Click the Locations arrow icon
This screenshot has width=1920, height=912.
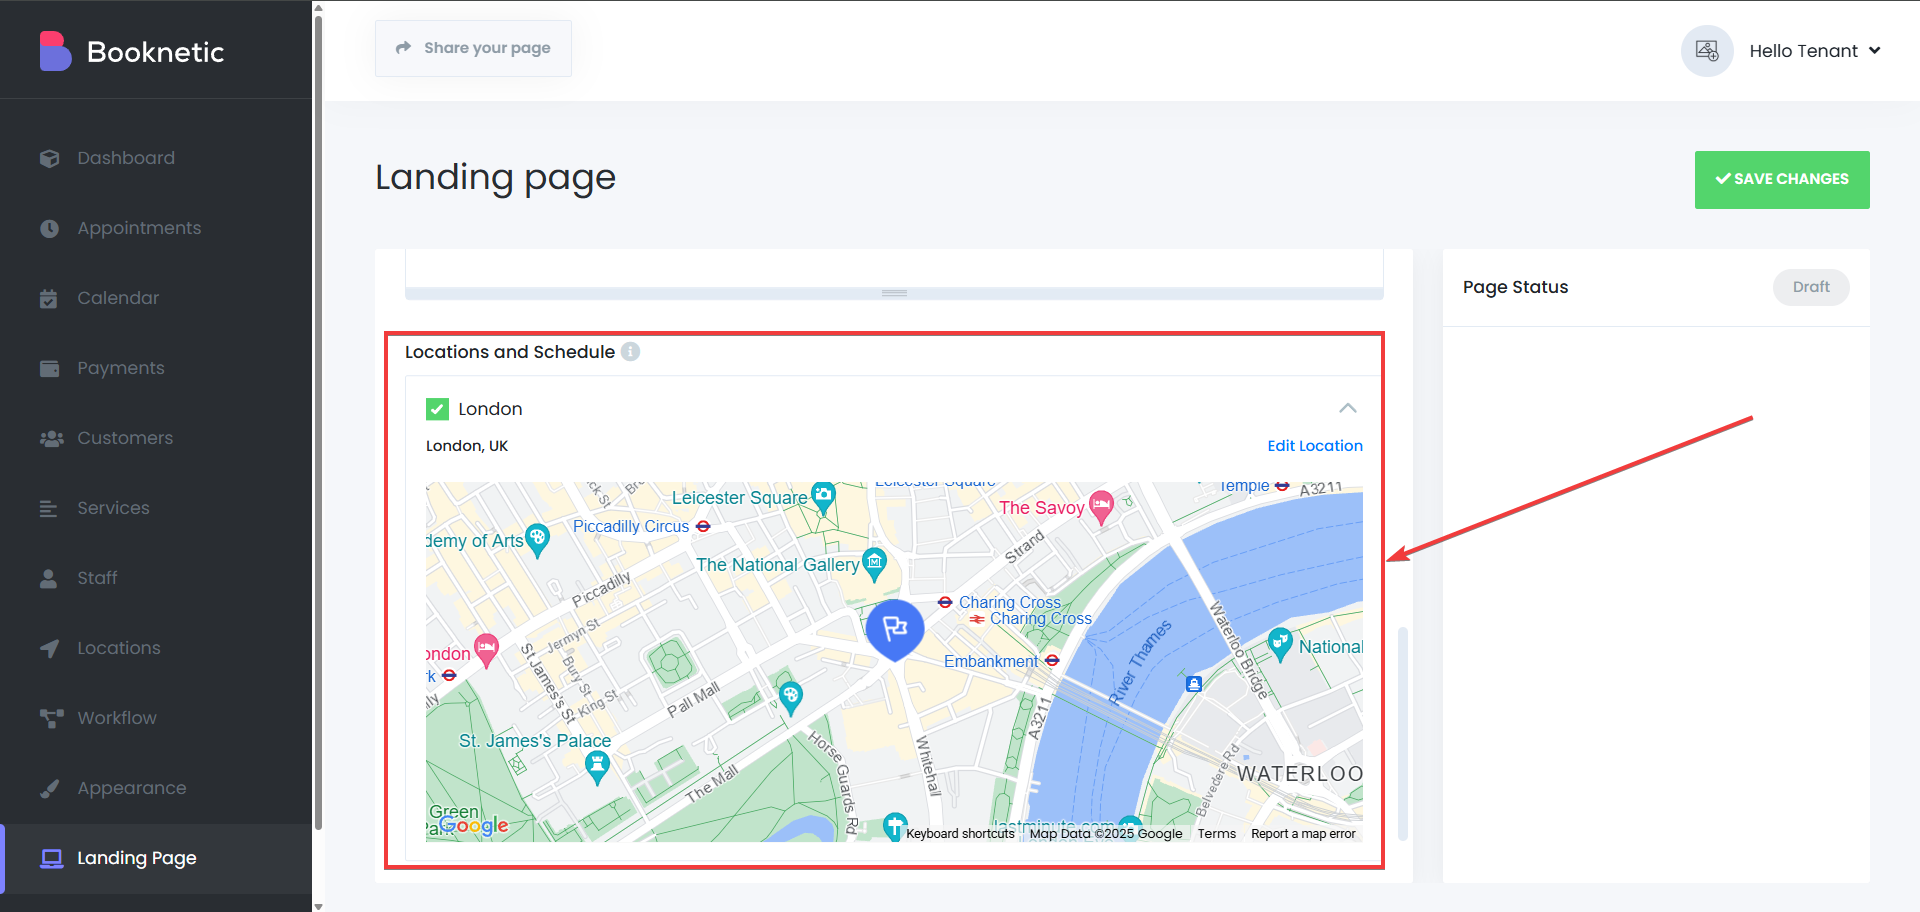(x=49, y=648)
